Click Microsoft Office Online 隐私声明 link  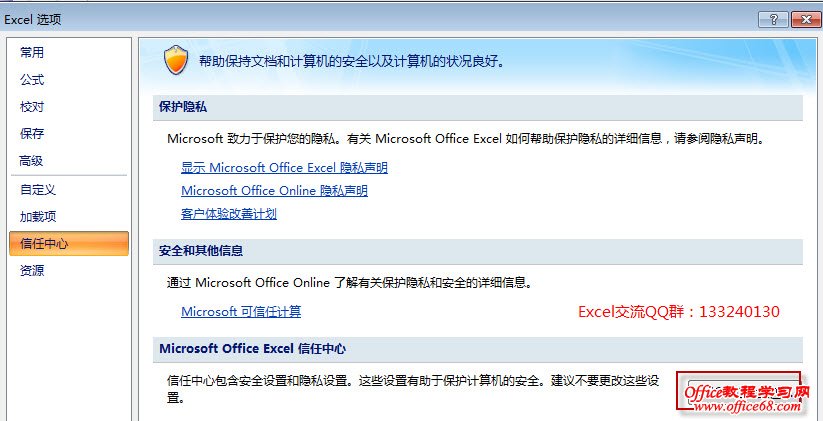[x=274, y=191]
